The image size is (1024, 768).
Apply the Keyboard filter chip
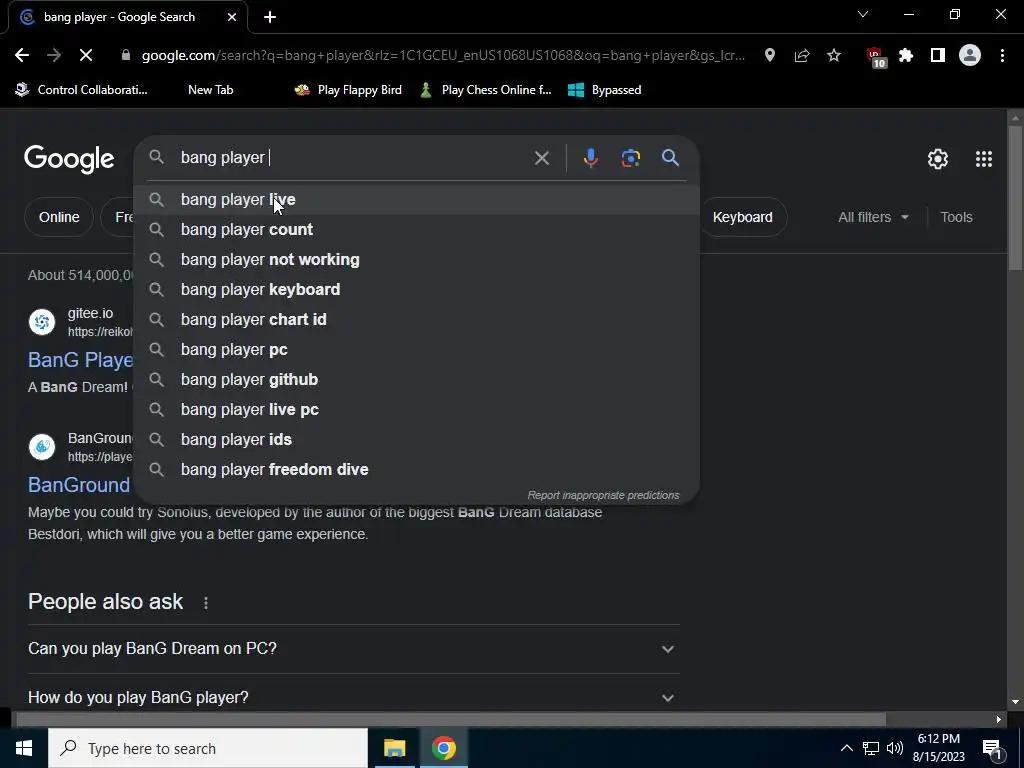click(743, 217)
